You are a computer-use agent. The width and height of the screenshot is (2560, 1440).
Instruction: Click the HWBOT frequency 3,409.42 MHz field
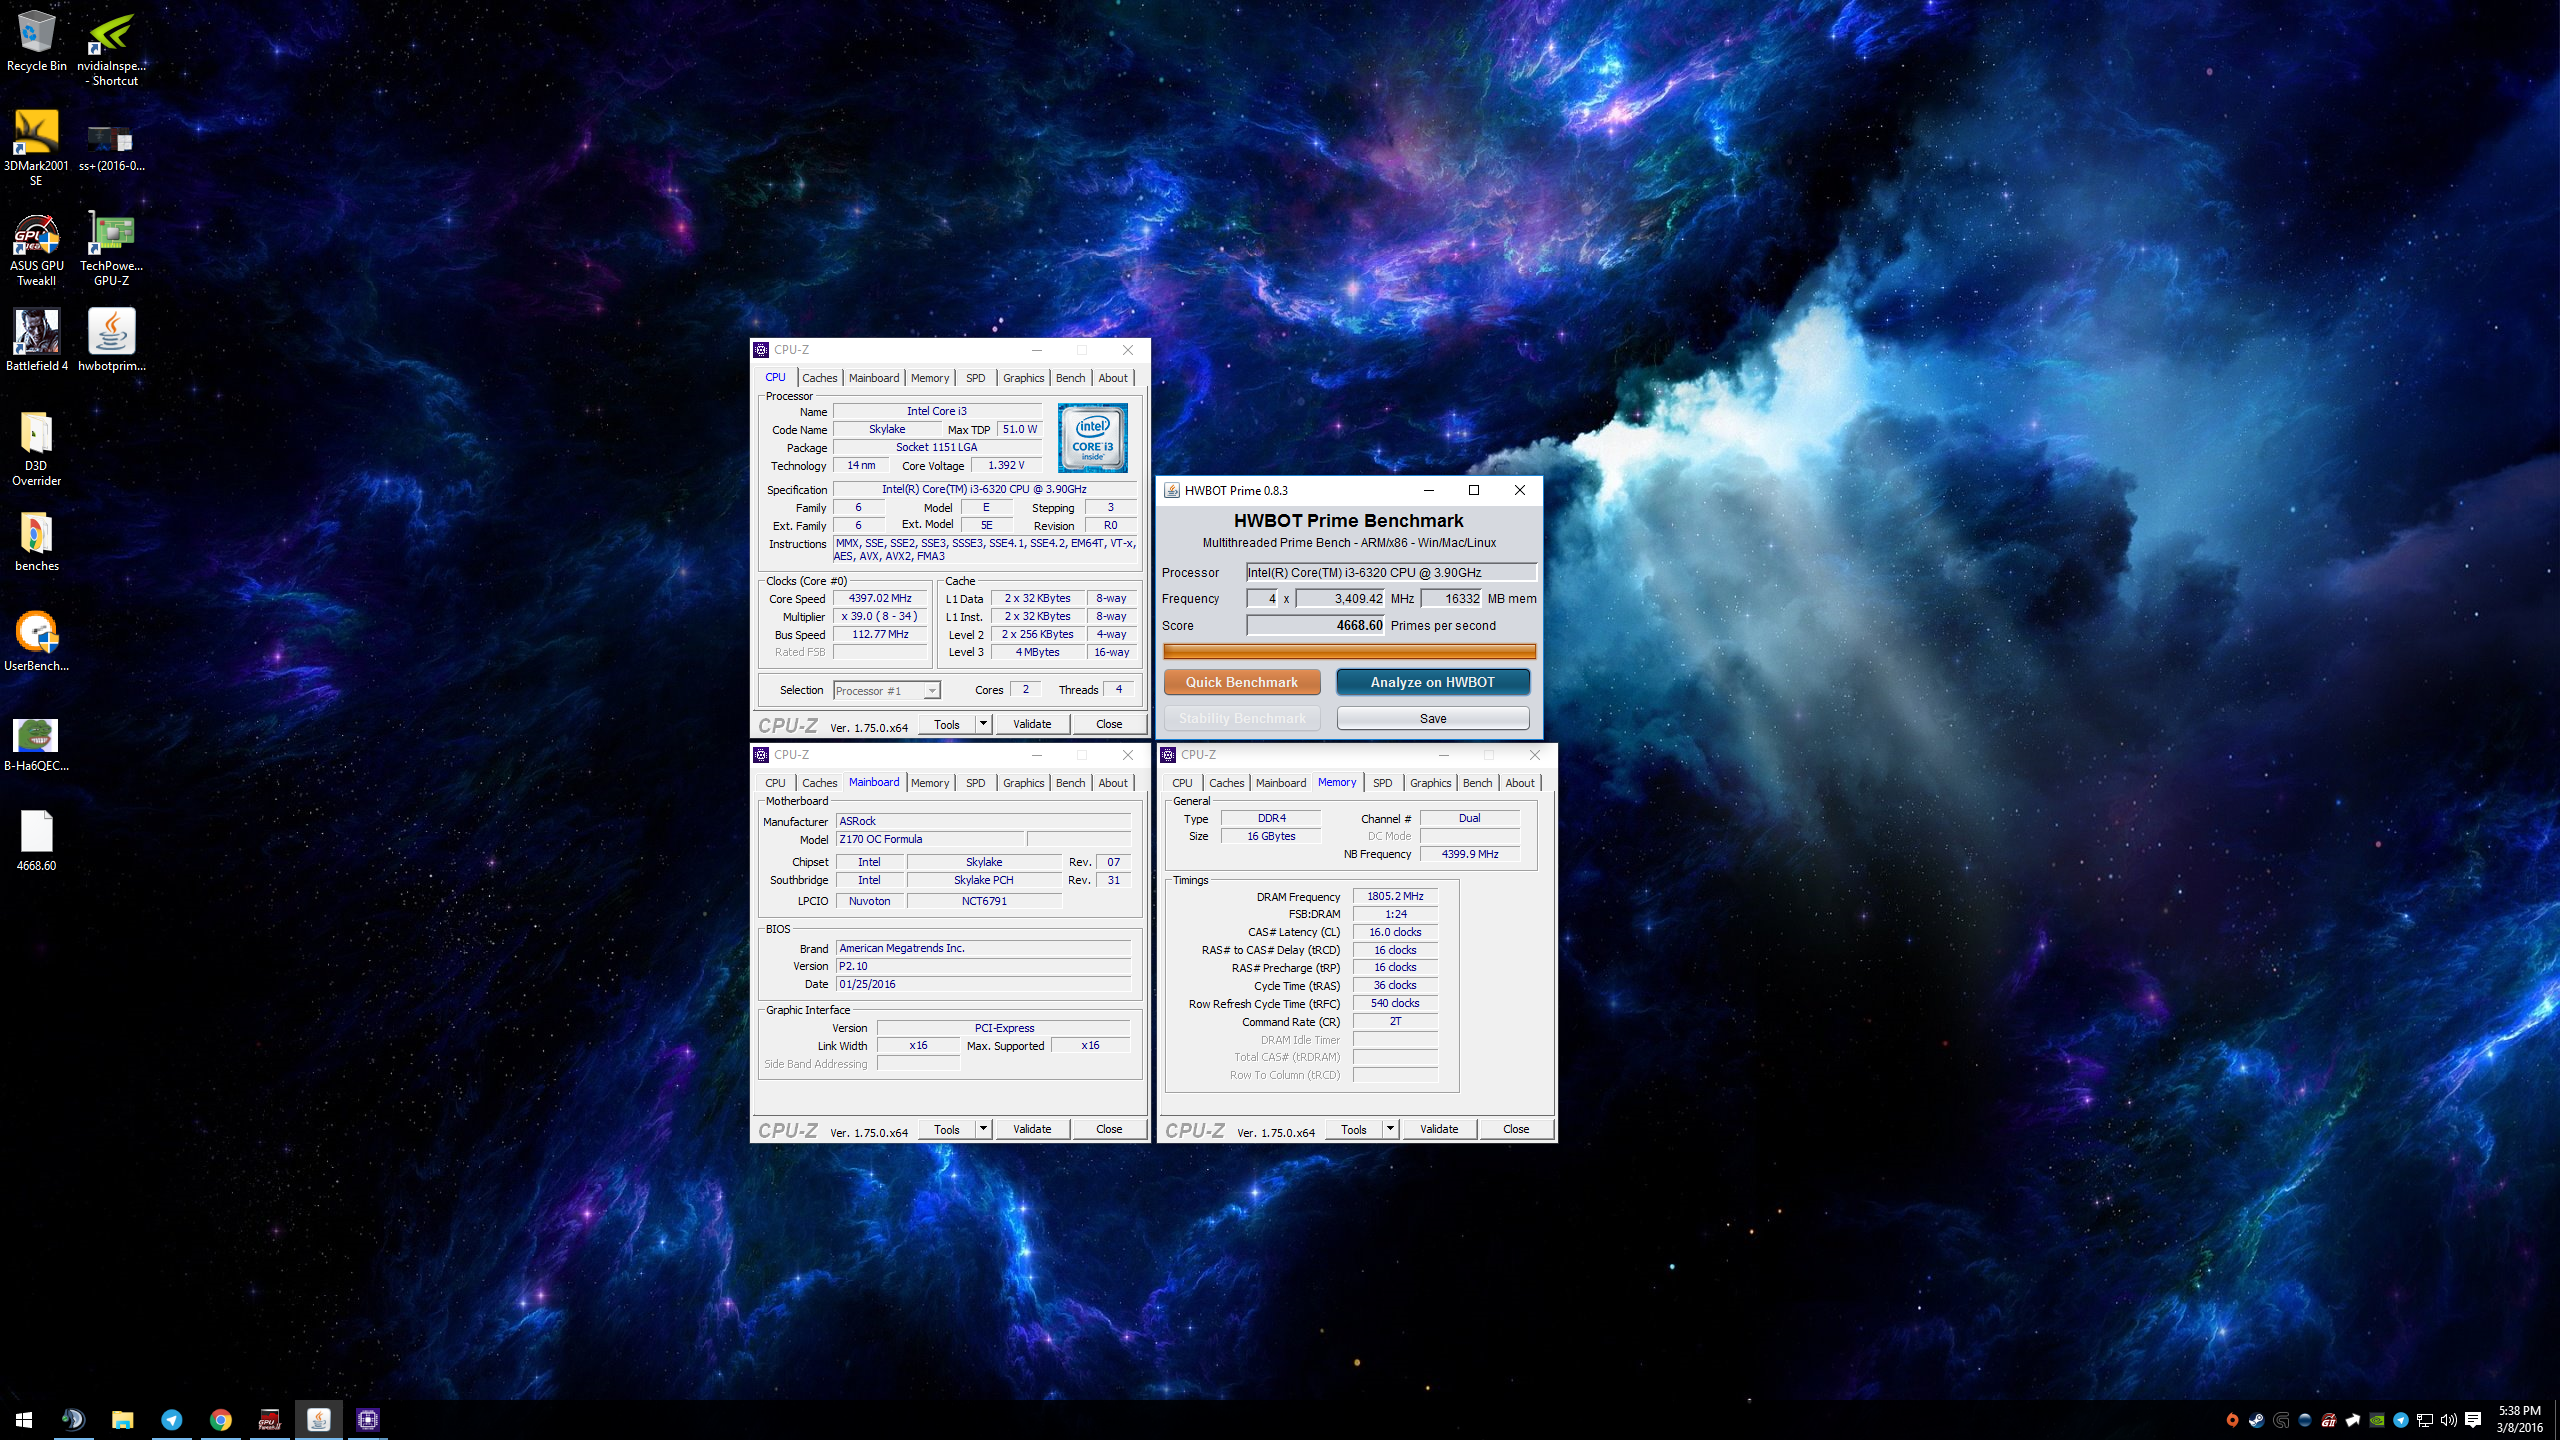[x=1340, y=598]
